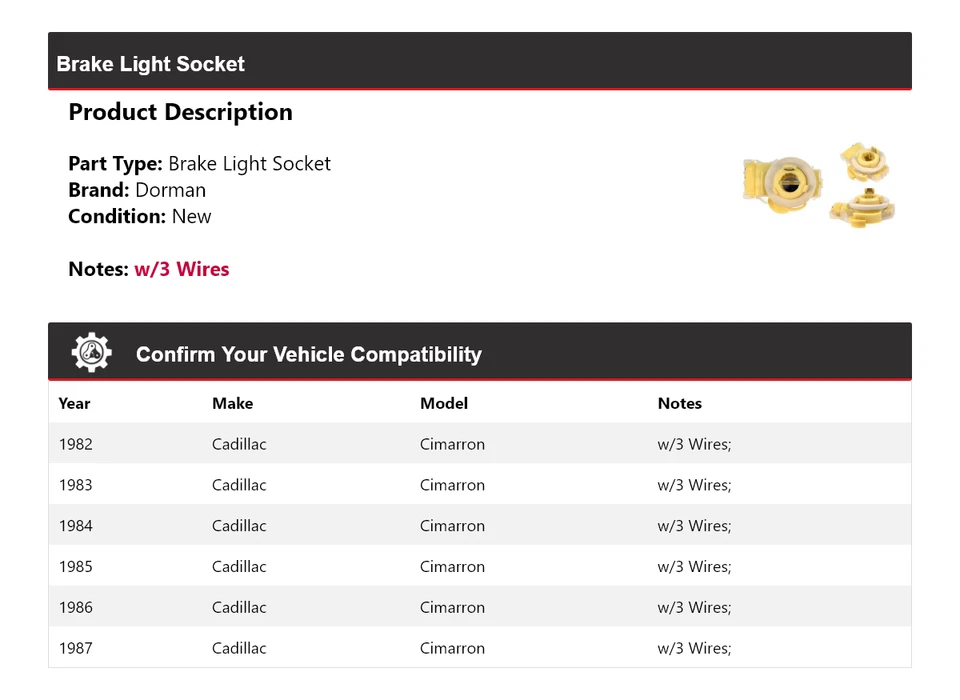Click Cadillac in the 1984 row
The image size is (960, 700).
[239, 526]
